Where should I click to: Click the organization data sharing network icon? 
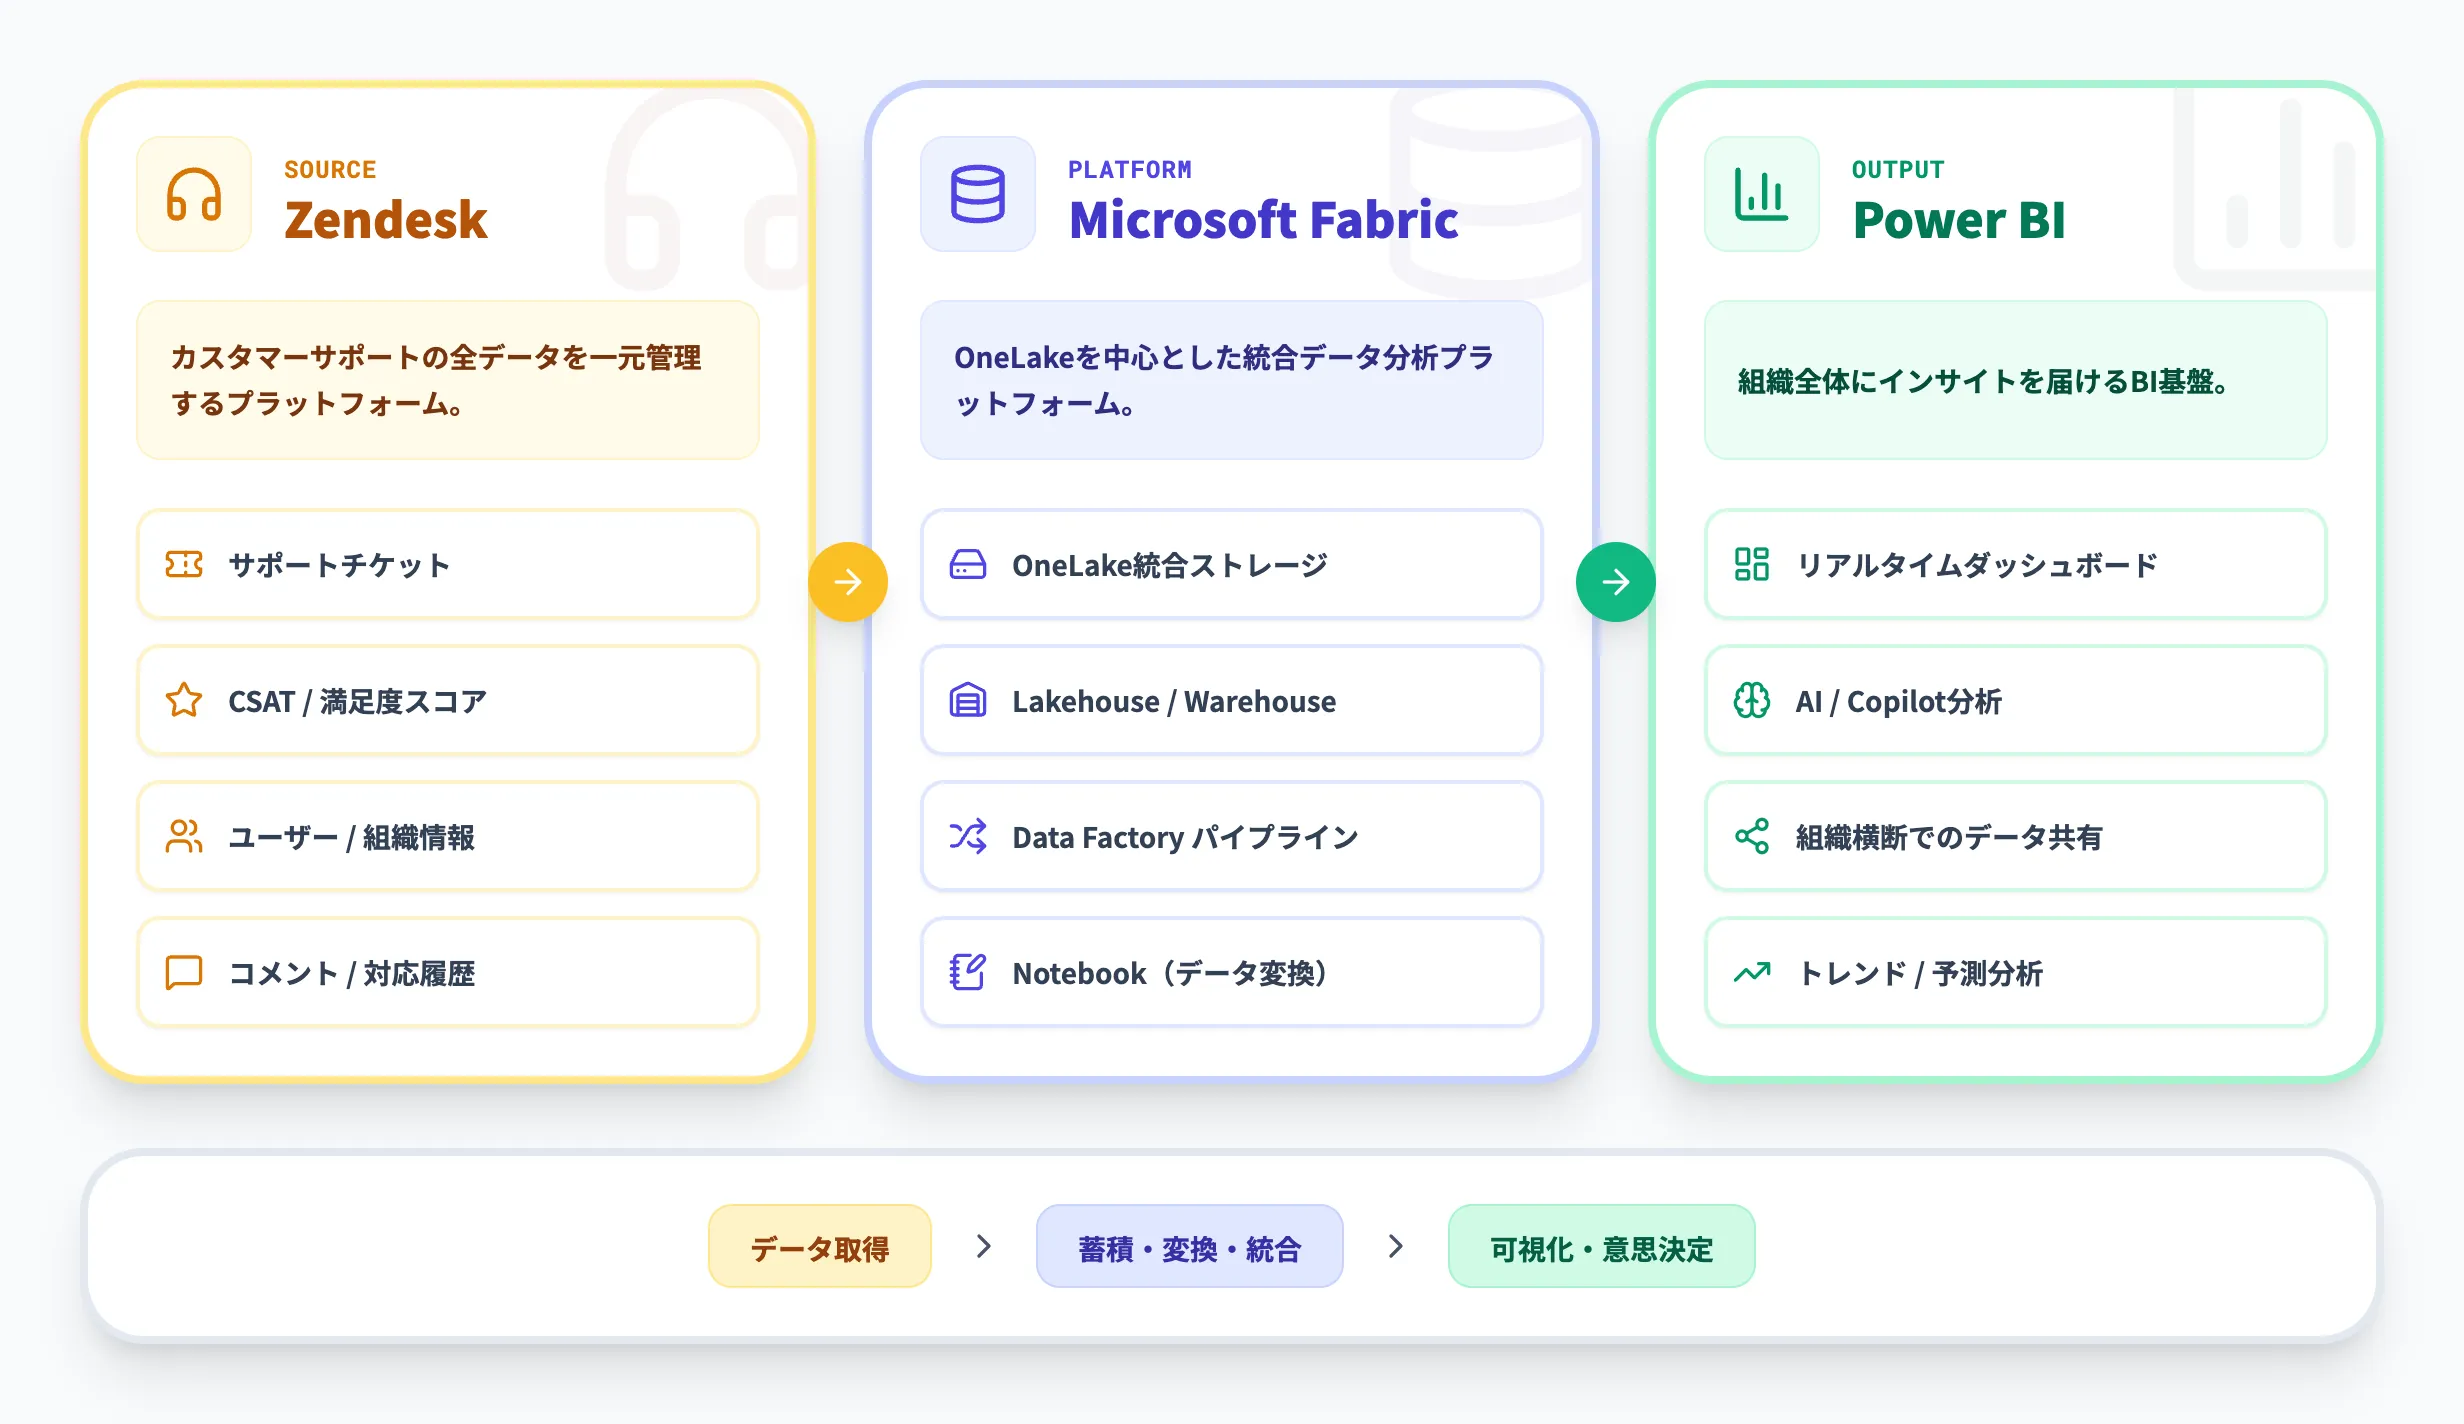click(x=1752, y=837)
